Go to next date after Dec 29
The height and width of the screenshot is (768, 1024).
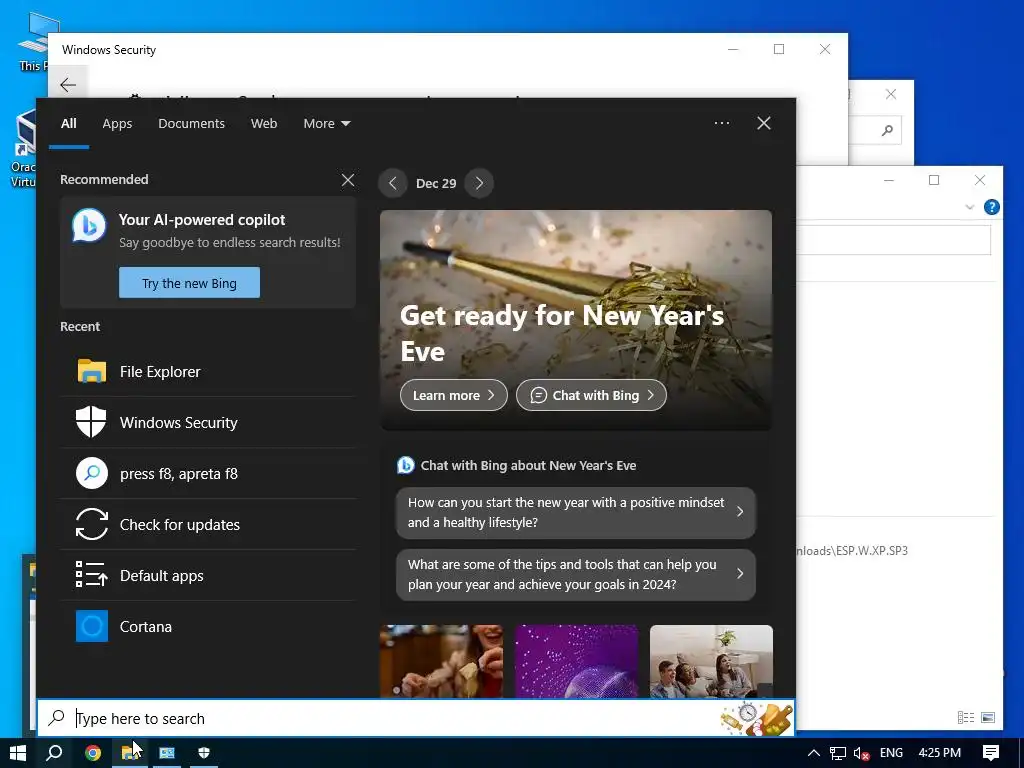(479, 184)
